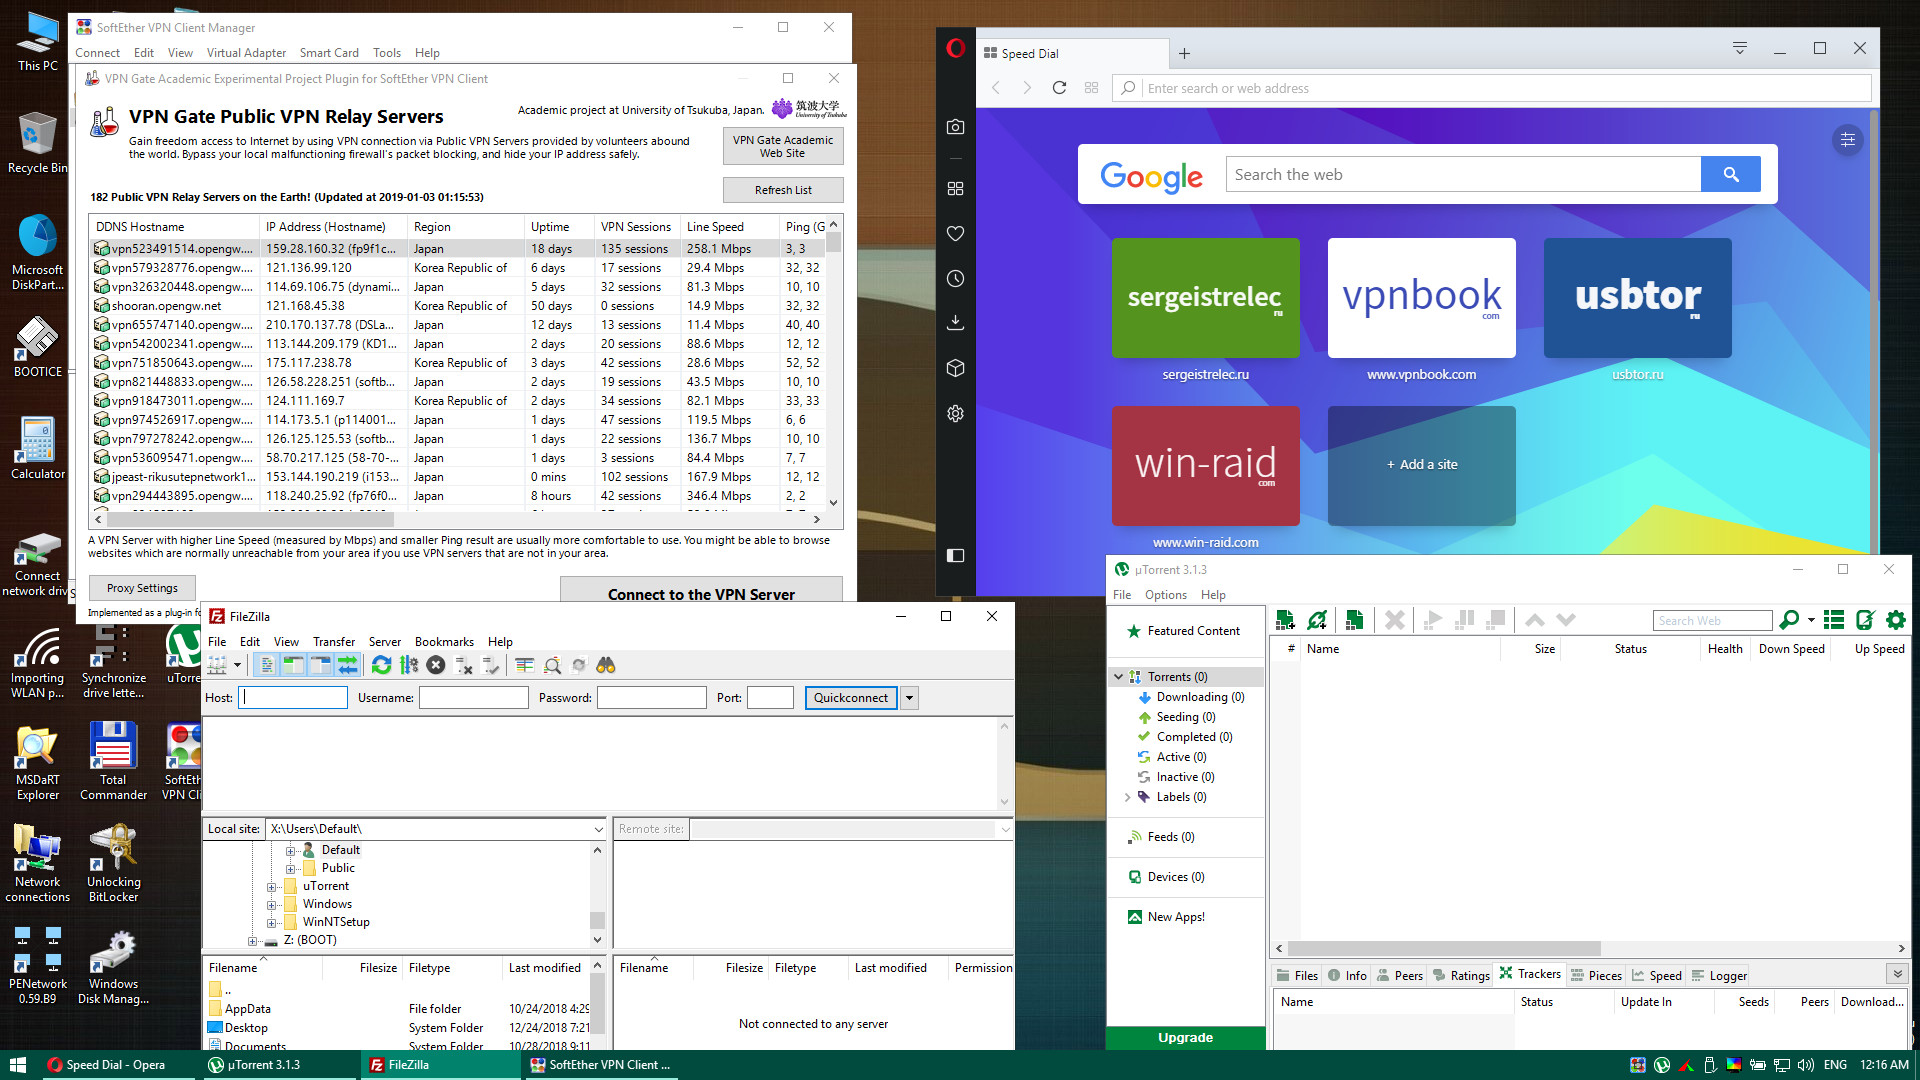Screen dimensions: 1920x1080
Task: Open uTorrent preferences with the gear icon
Action: 1896,620
